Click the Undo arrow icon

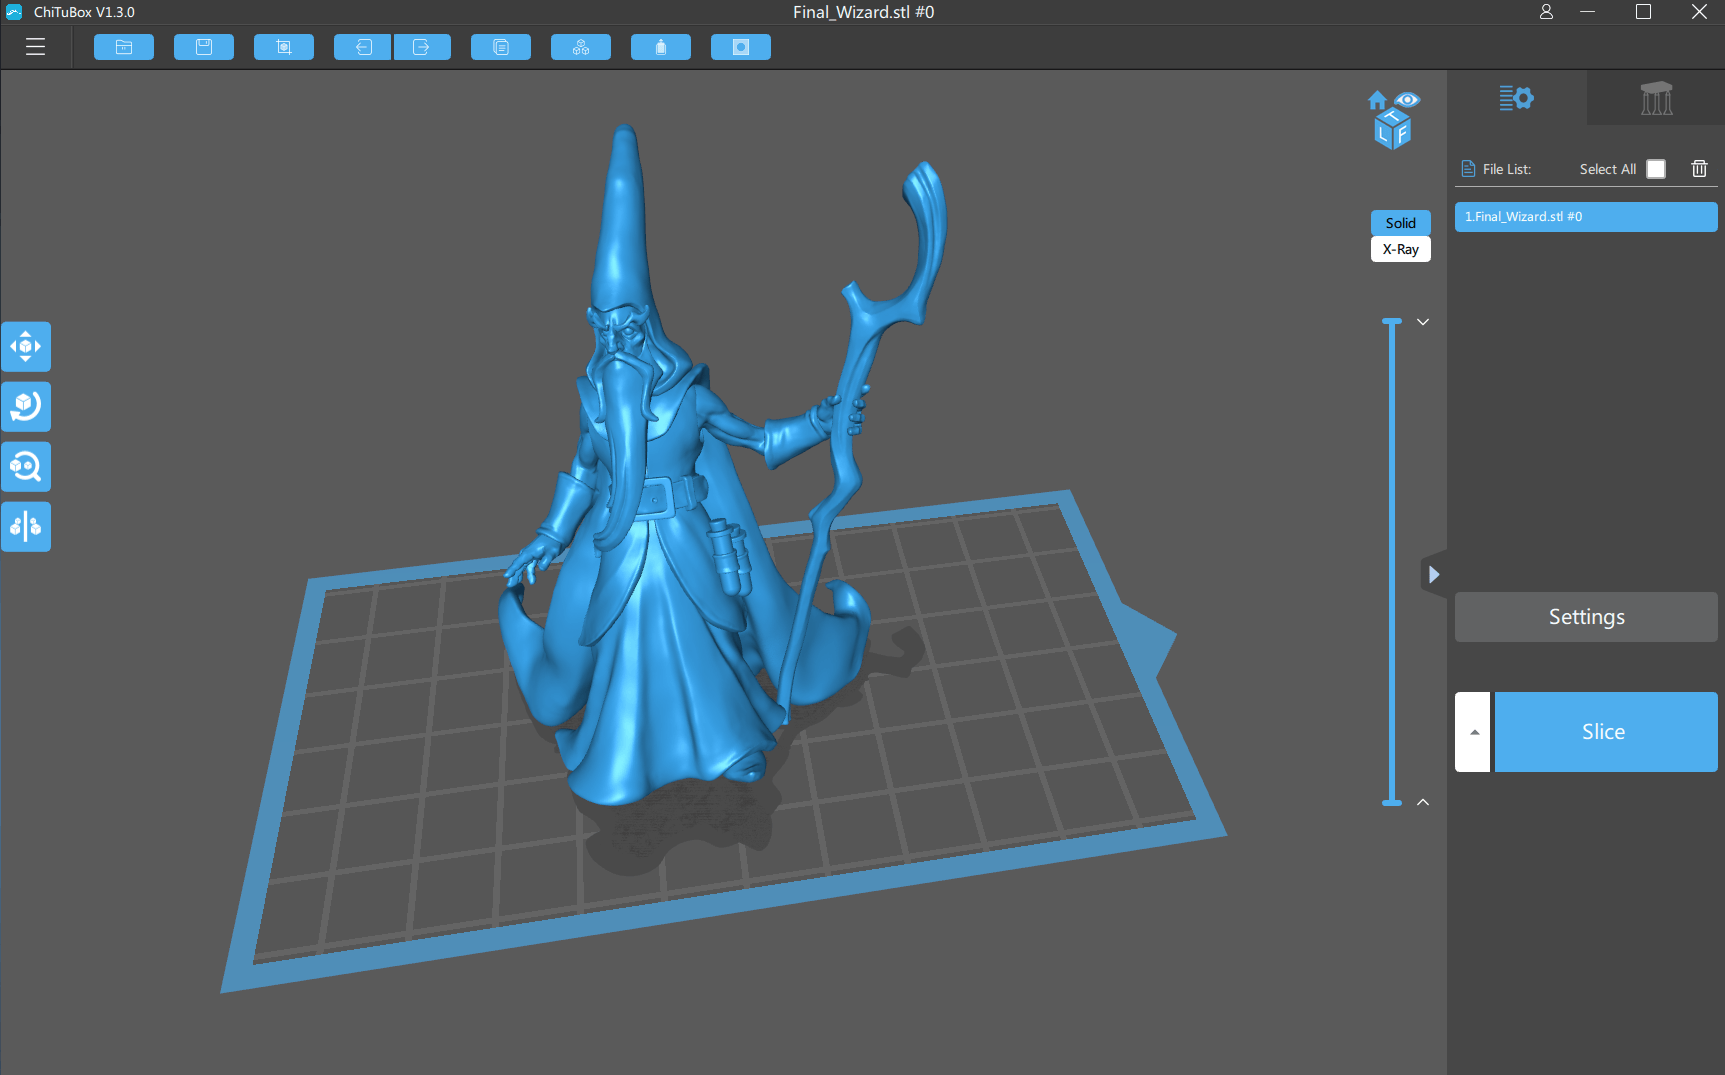tap(362, 46)
